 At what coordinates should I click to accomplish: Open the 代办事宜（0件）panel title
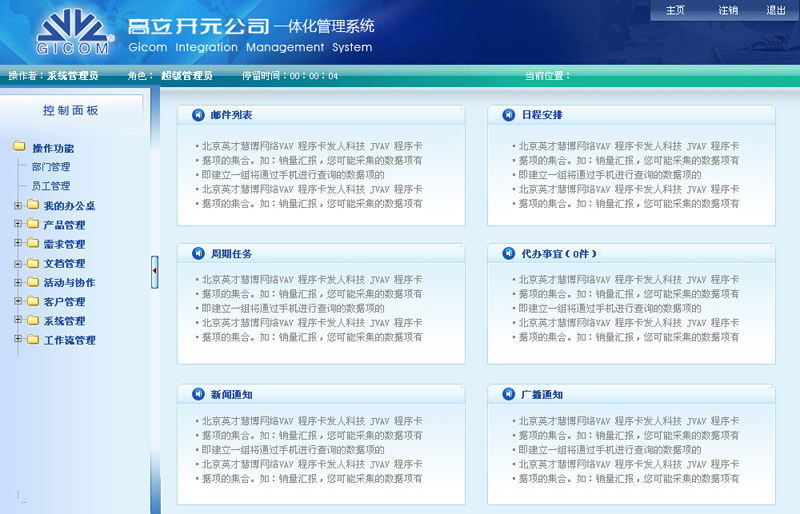tap(559, 254)
